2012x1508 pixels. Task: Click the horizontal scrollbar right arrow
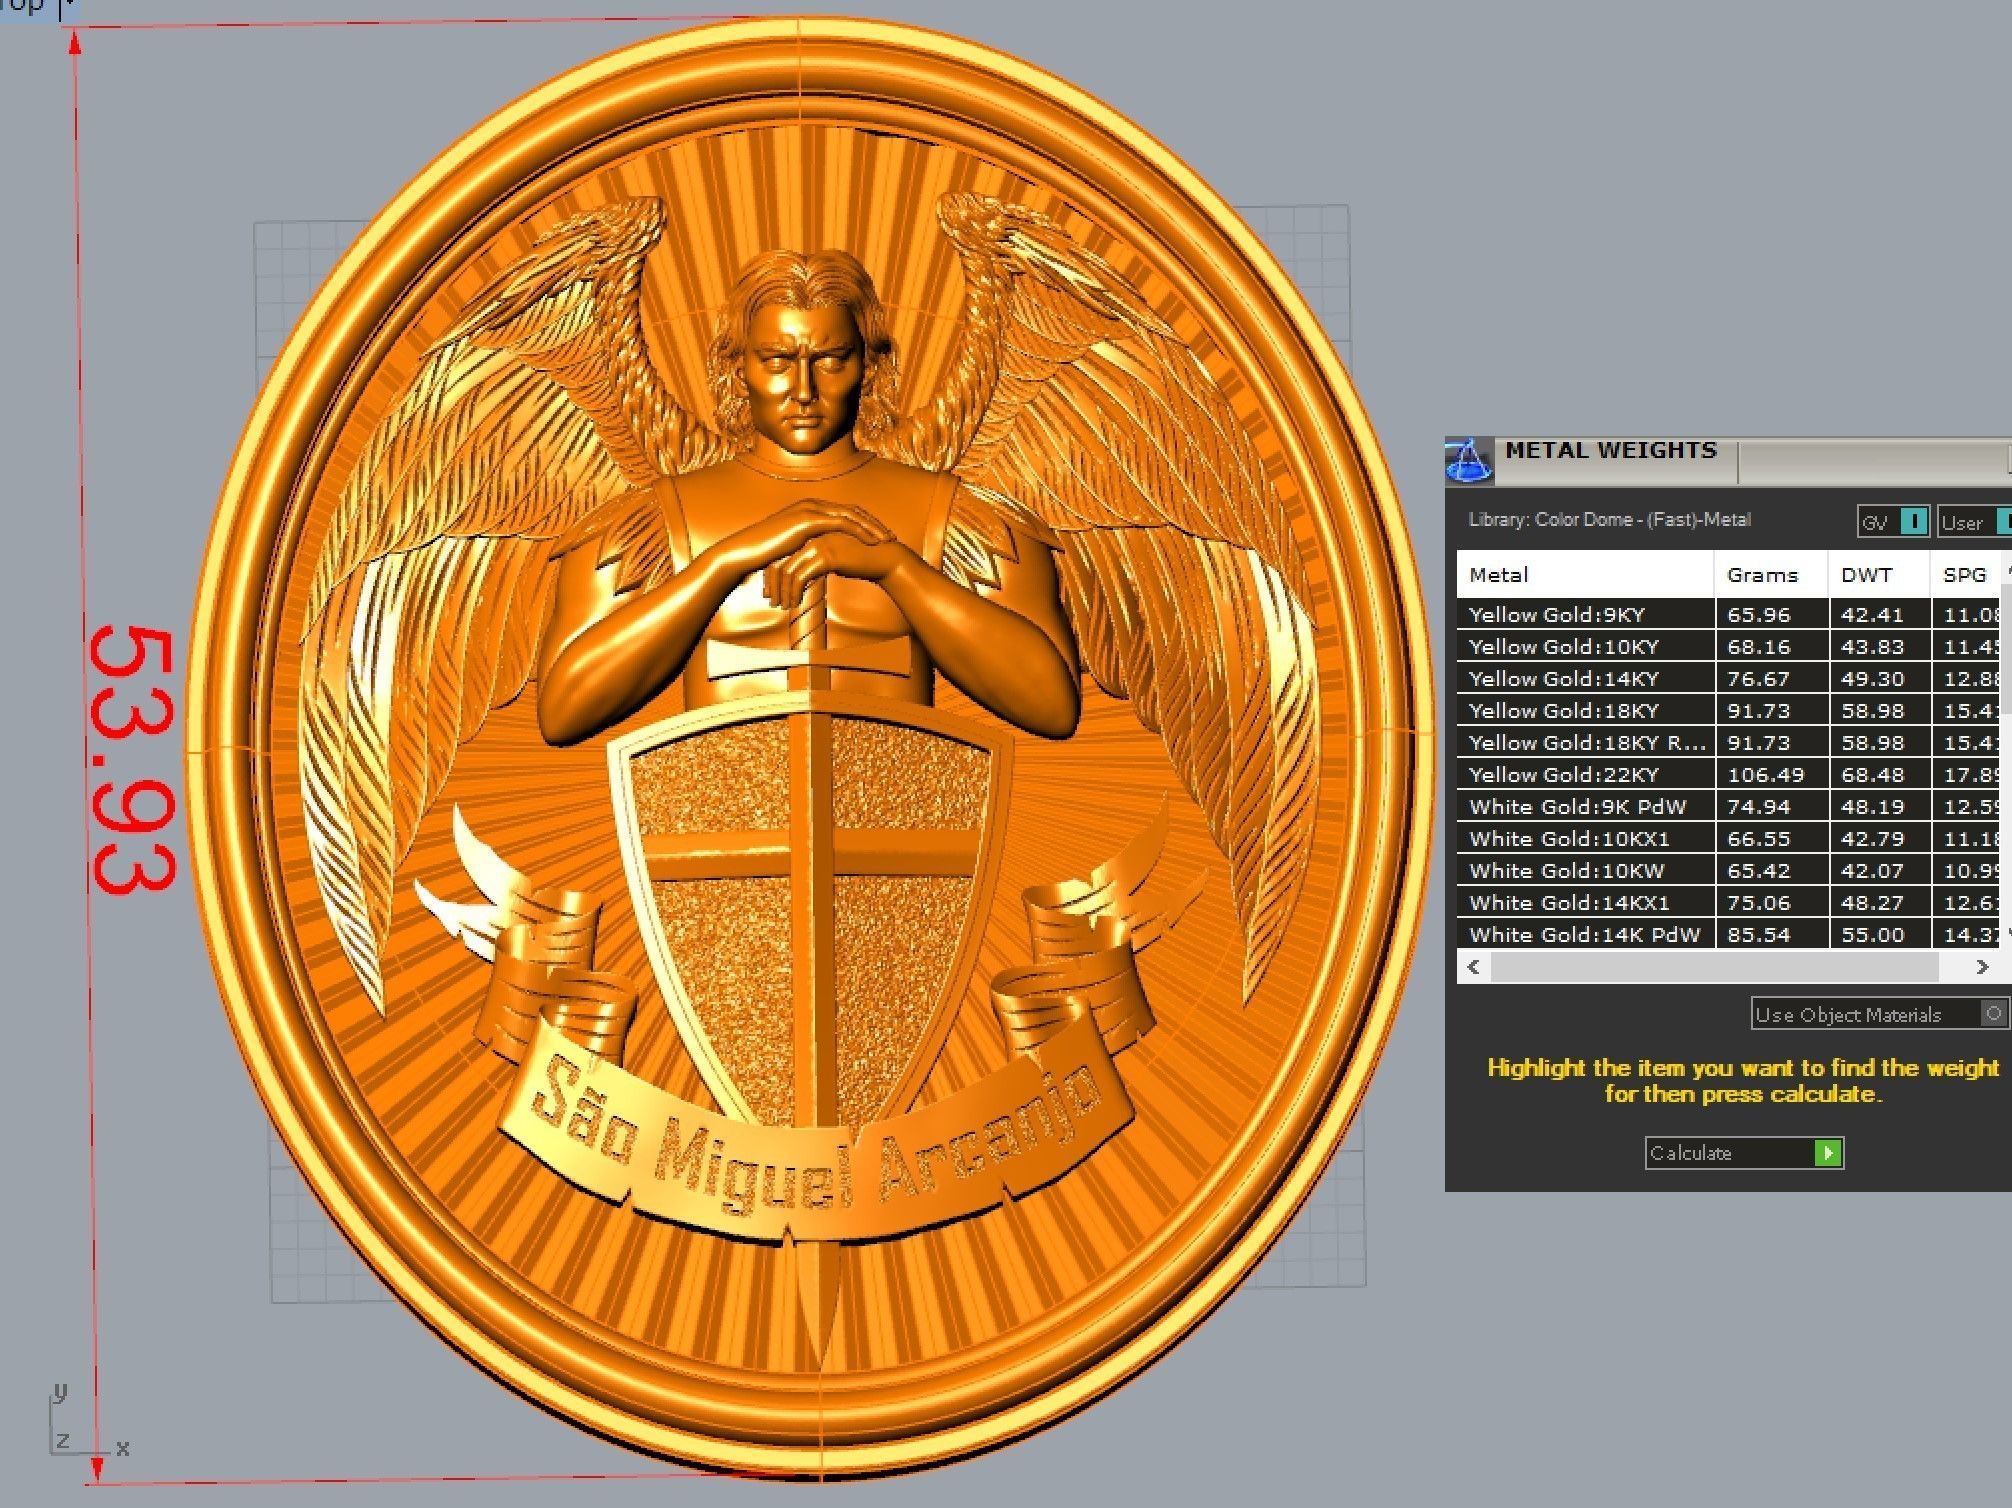point(1982,967)
